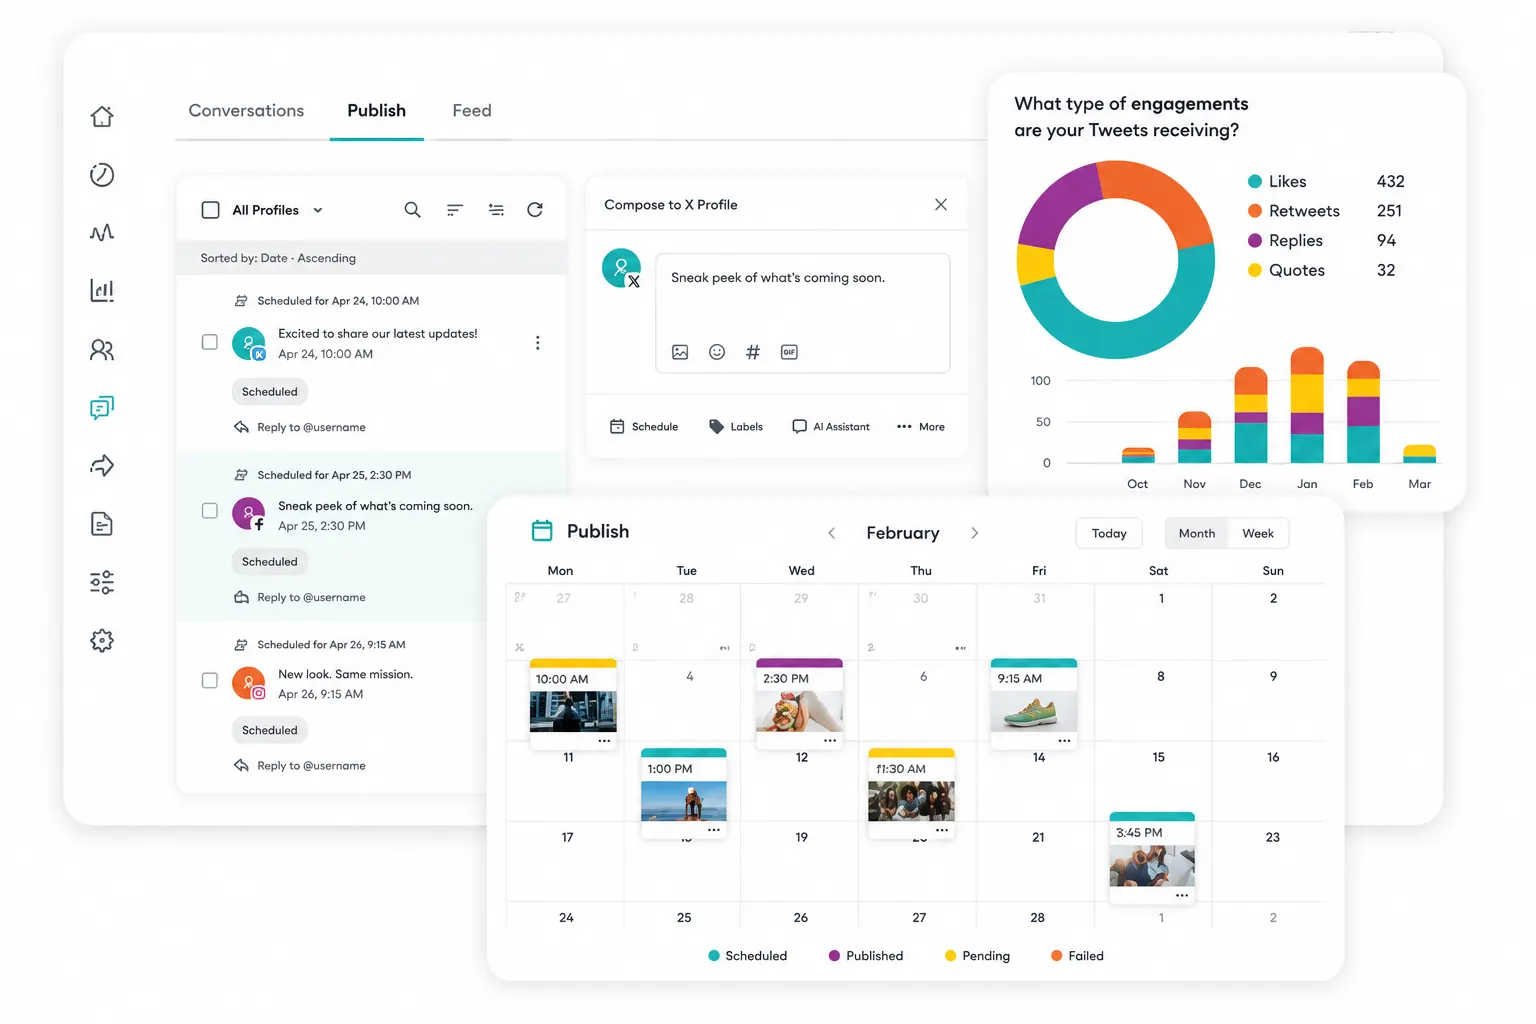Refresh the scheduled posts list
This screenshot has width=1536, height=1024.
(x=535, y=210)
